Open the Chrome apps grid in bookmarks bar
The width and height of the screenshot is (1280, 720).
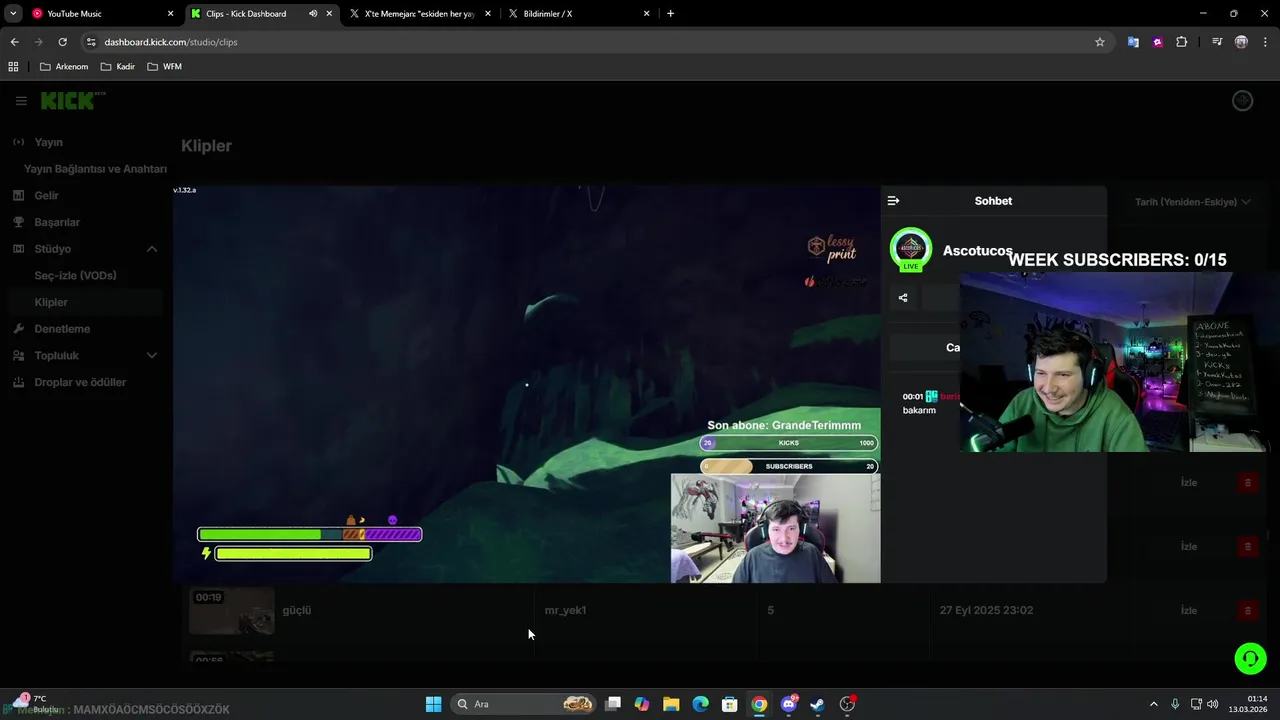tap(13, 67)
